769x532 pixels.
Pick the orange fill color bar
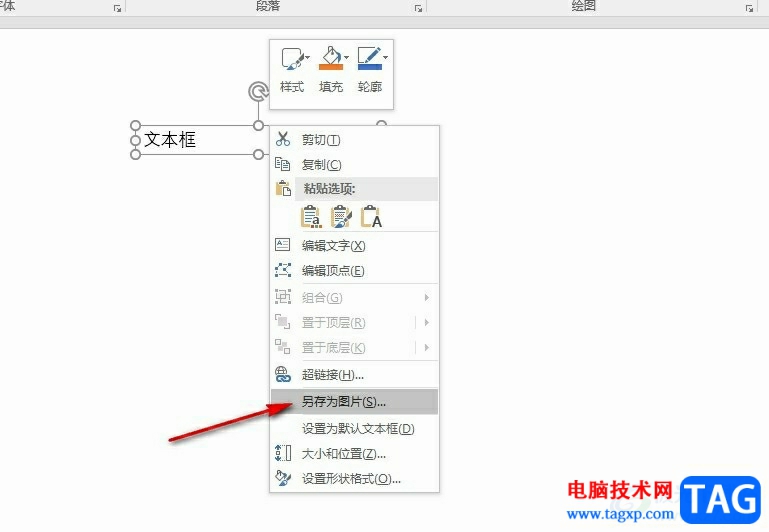pos(331,67)
